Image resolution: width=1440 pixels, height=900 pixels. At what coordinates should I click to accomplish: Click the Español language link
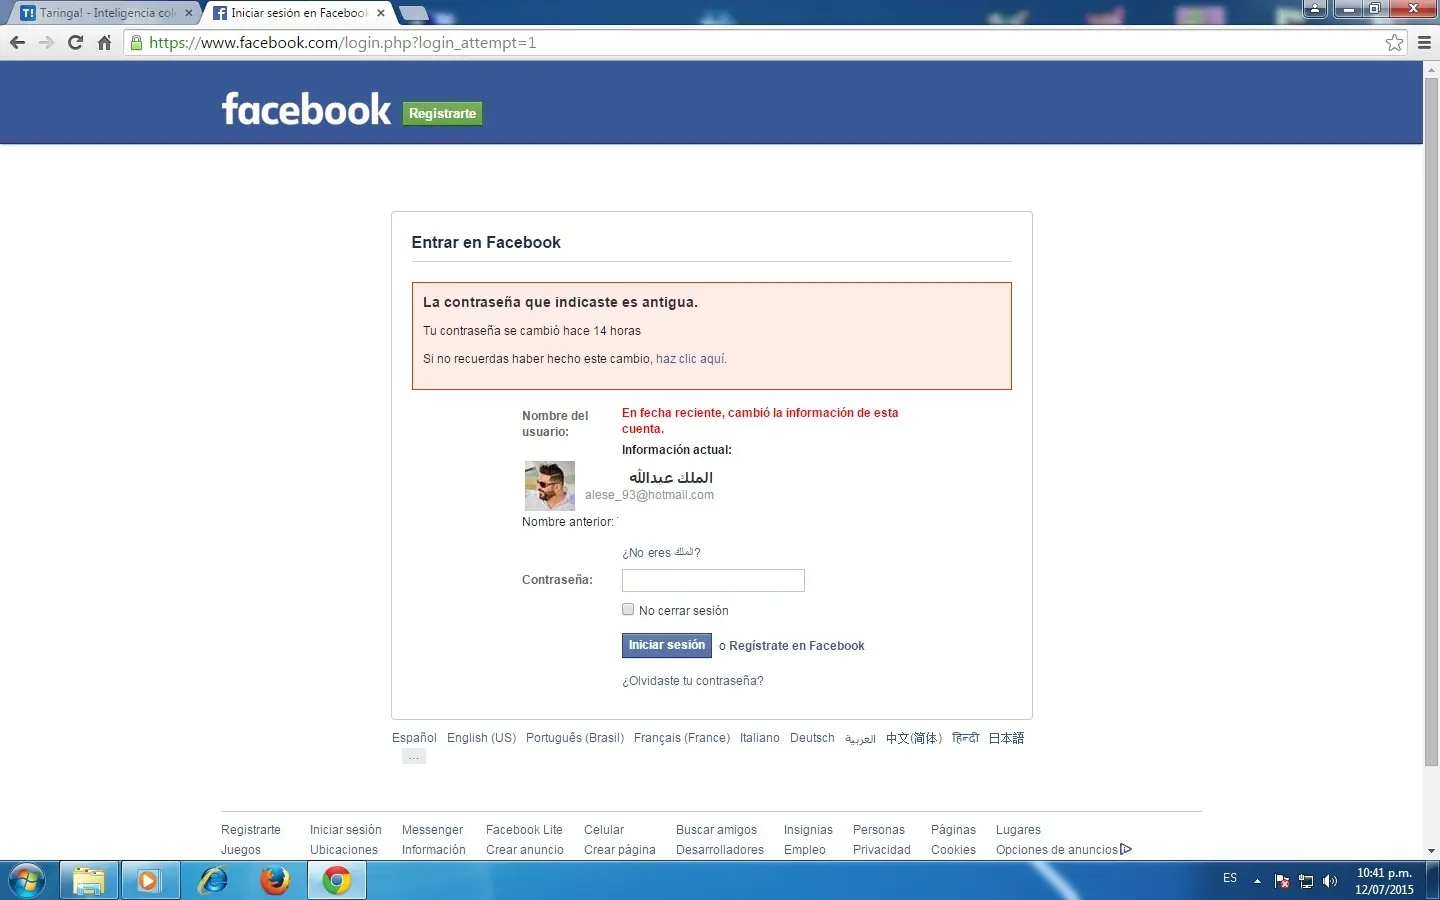pos(414,738)
